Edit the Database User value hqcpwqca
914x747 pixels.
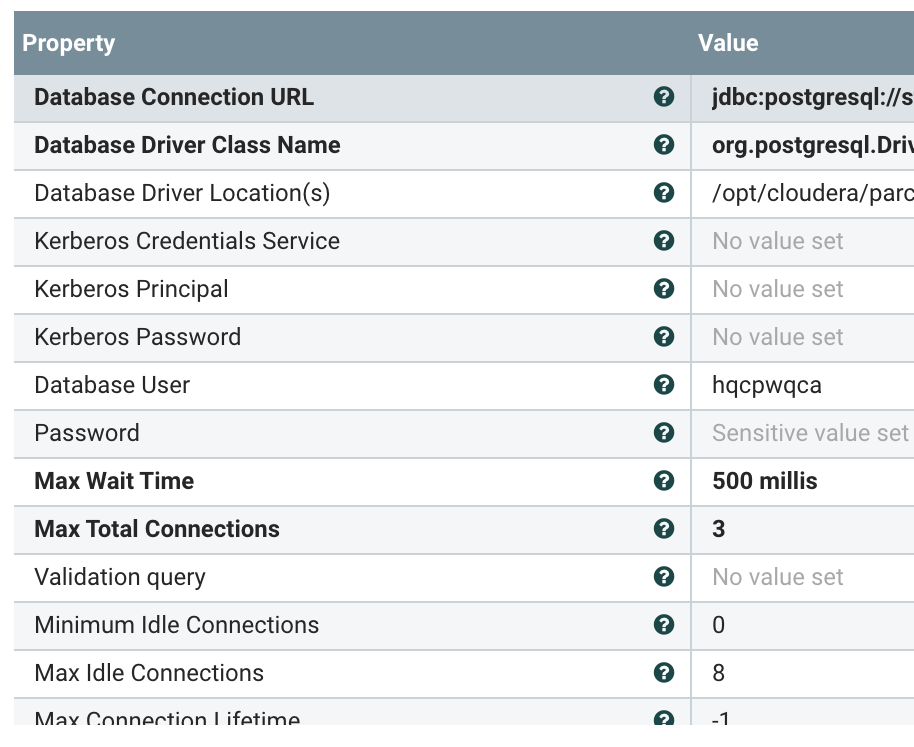(767, 385)
